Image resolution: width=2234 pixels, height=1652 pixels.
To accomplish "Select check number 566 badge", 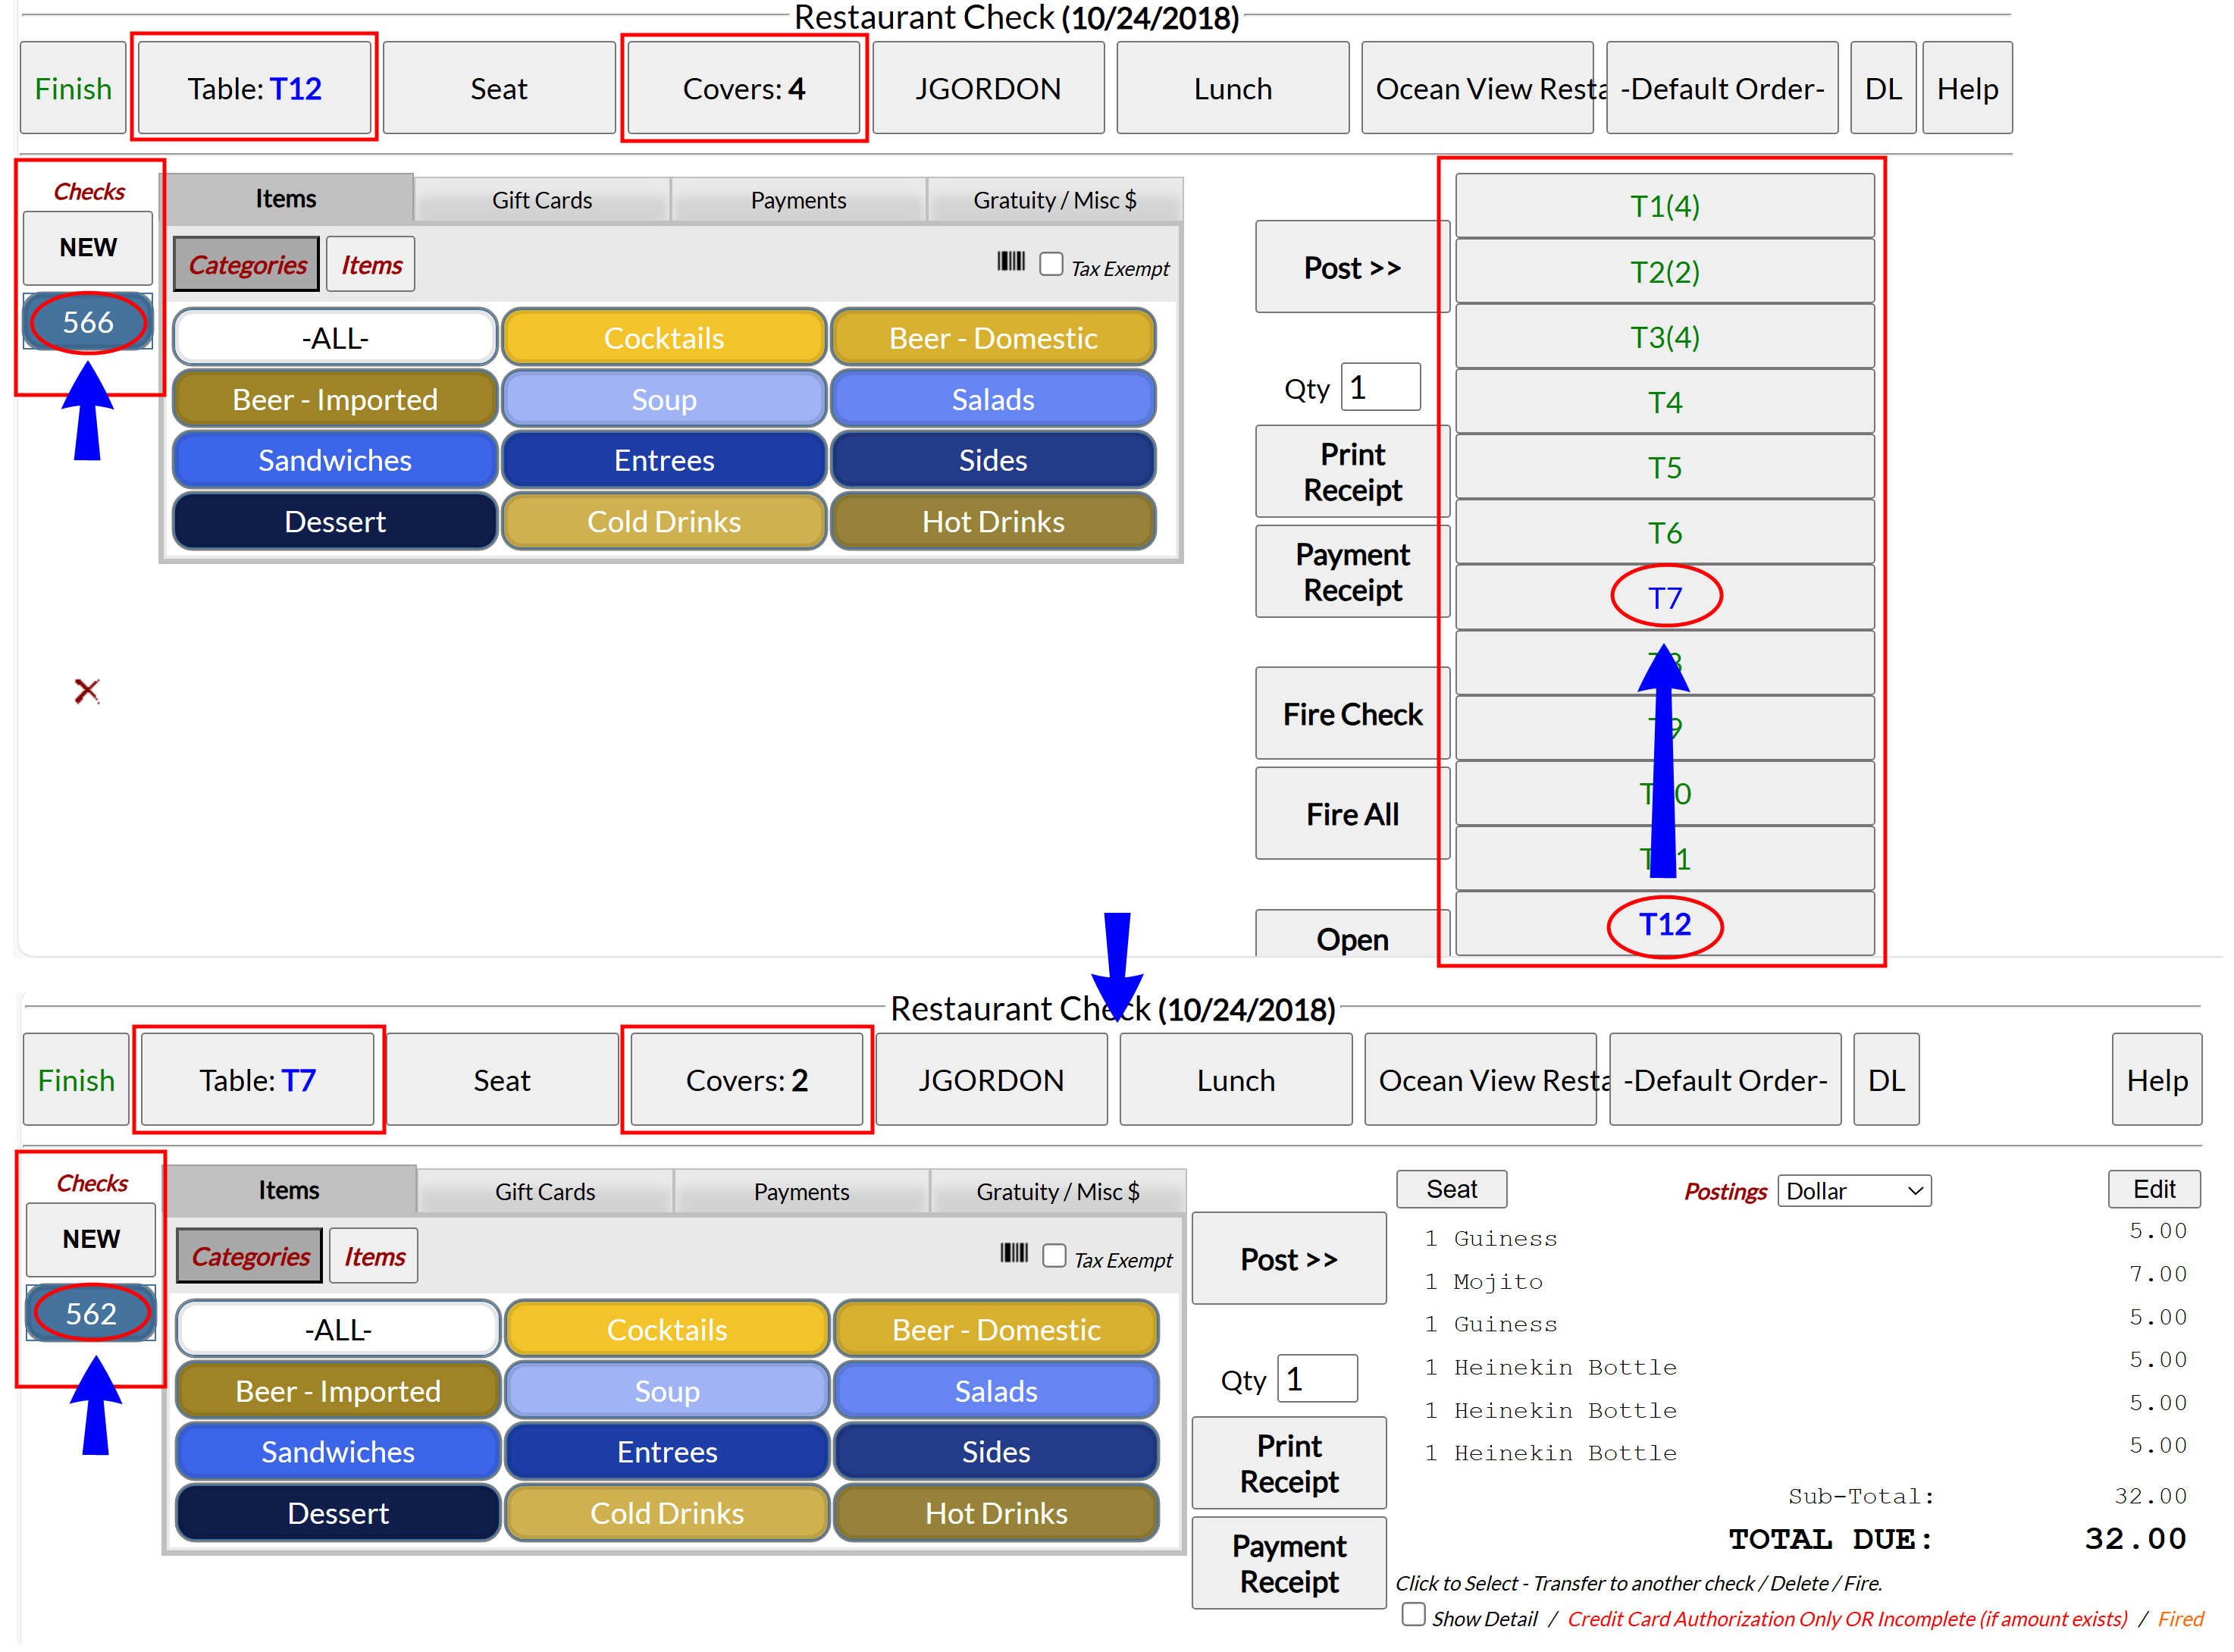I will coord(88,322).
